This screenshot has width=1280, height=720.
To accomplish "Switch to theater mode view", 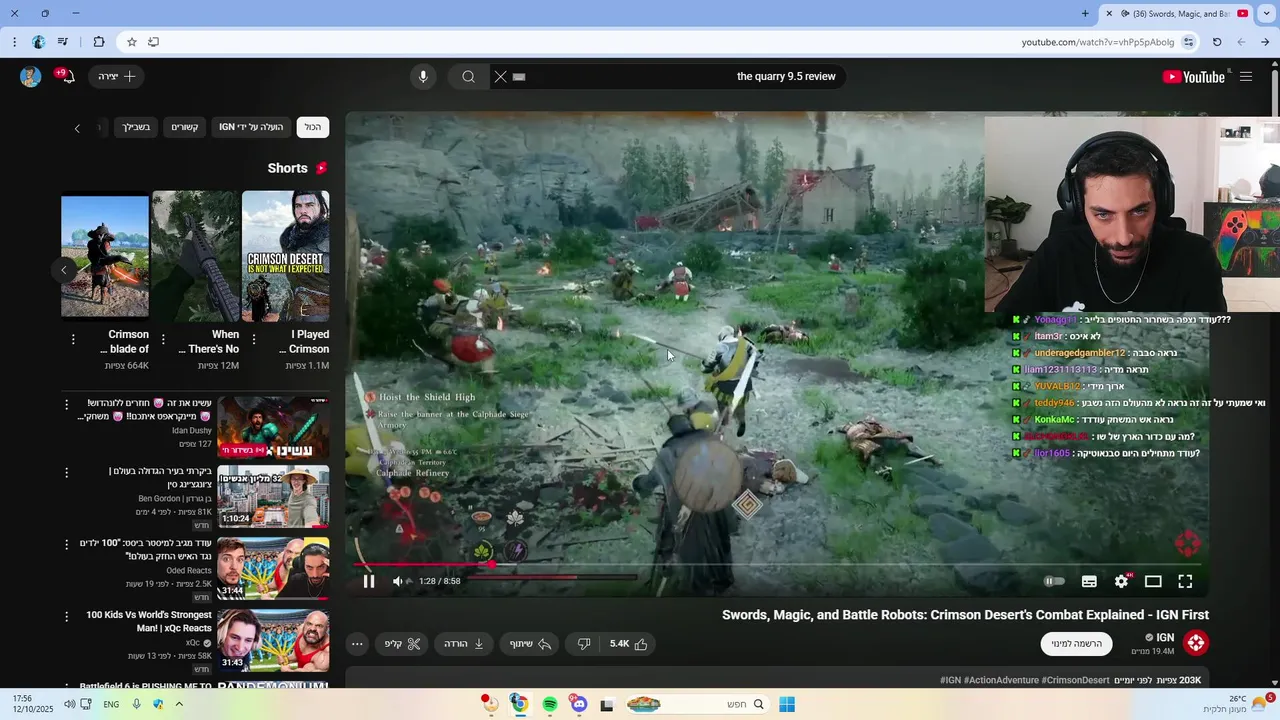I will (1153, 581).
